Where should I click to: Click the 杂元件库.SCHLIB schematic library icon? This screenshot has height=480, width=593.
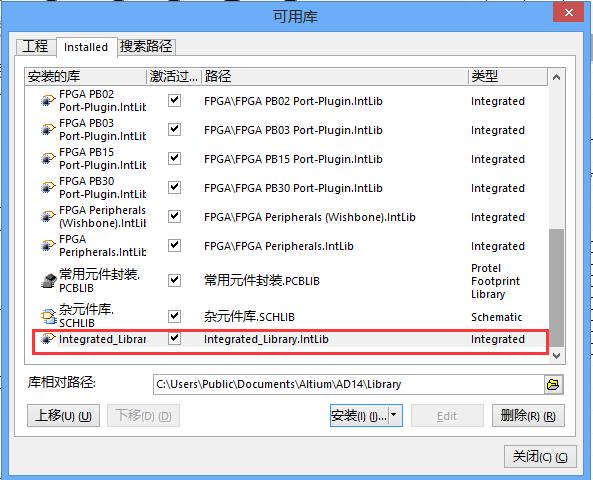click(48, 317)
